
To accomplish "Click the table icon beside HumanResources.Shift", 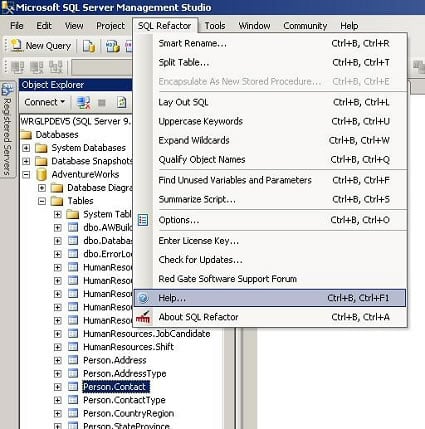I will (x=73, y=347).
